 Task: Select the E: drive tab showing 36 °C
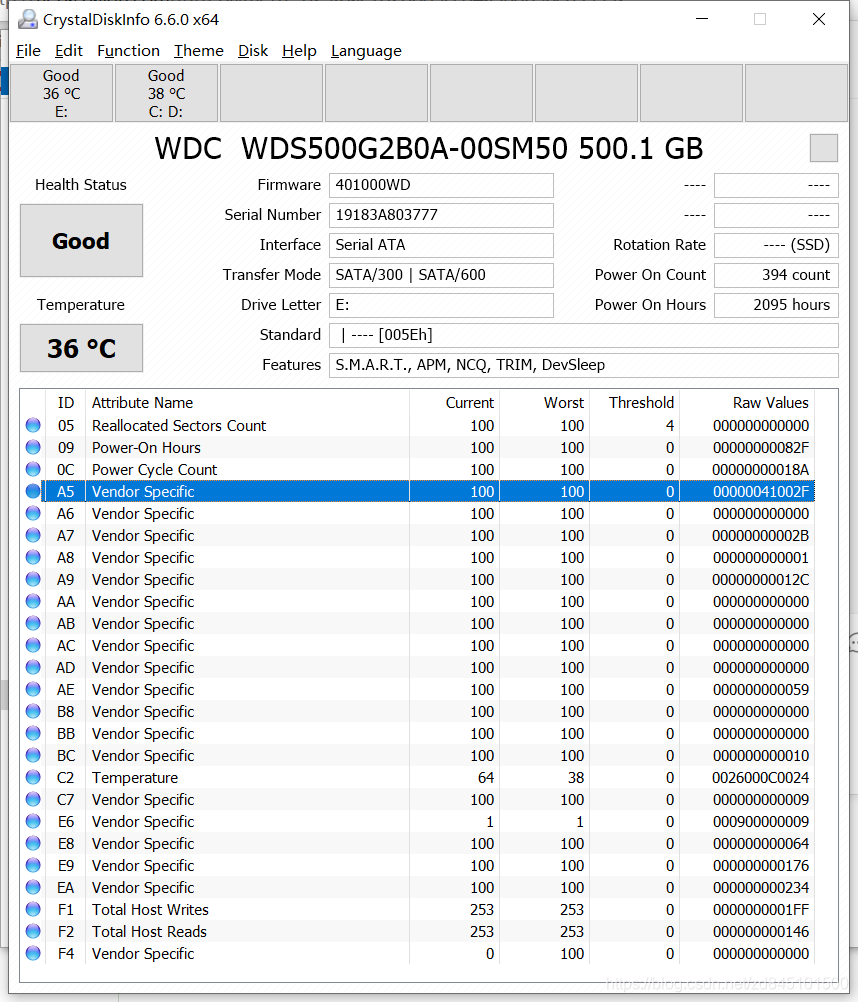coord(61,93)
